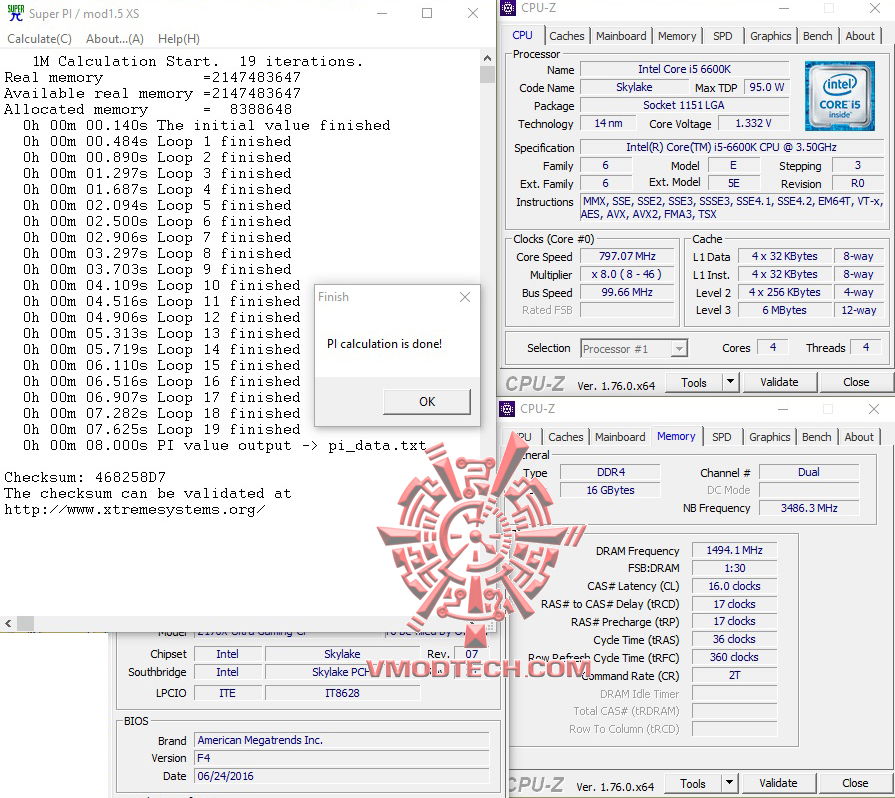Open the Calculate menu in Super PI
The image size is (895, 798).
39,38
